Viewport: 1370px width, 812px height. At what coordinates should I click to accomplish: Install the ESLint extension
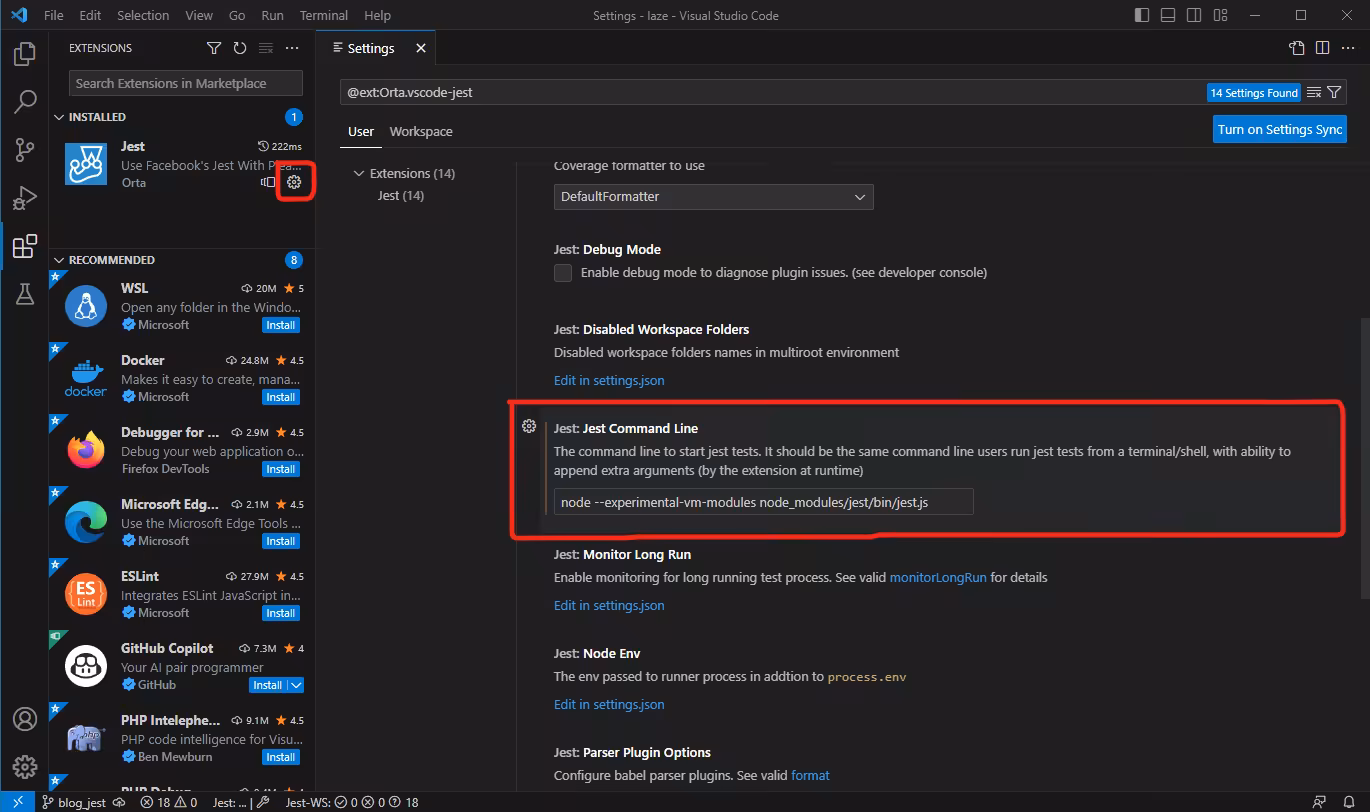(281, 613)
